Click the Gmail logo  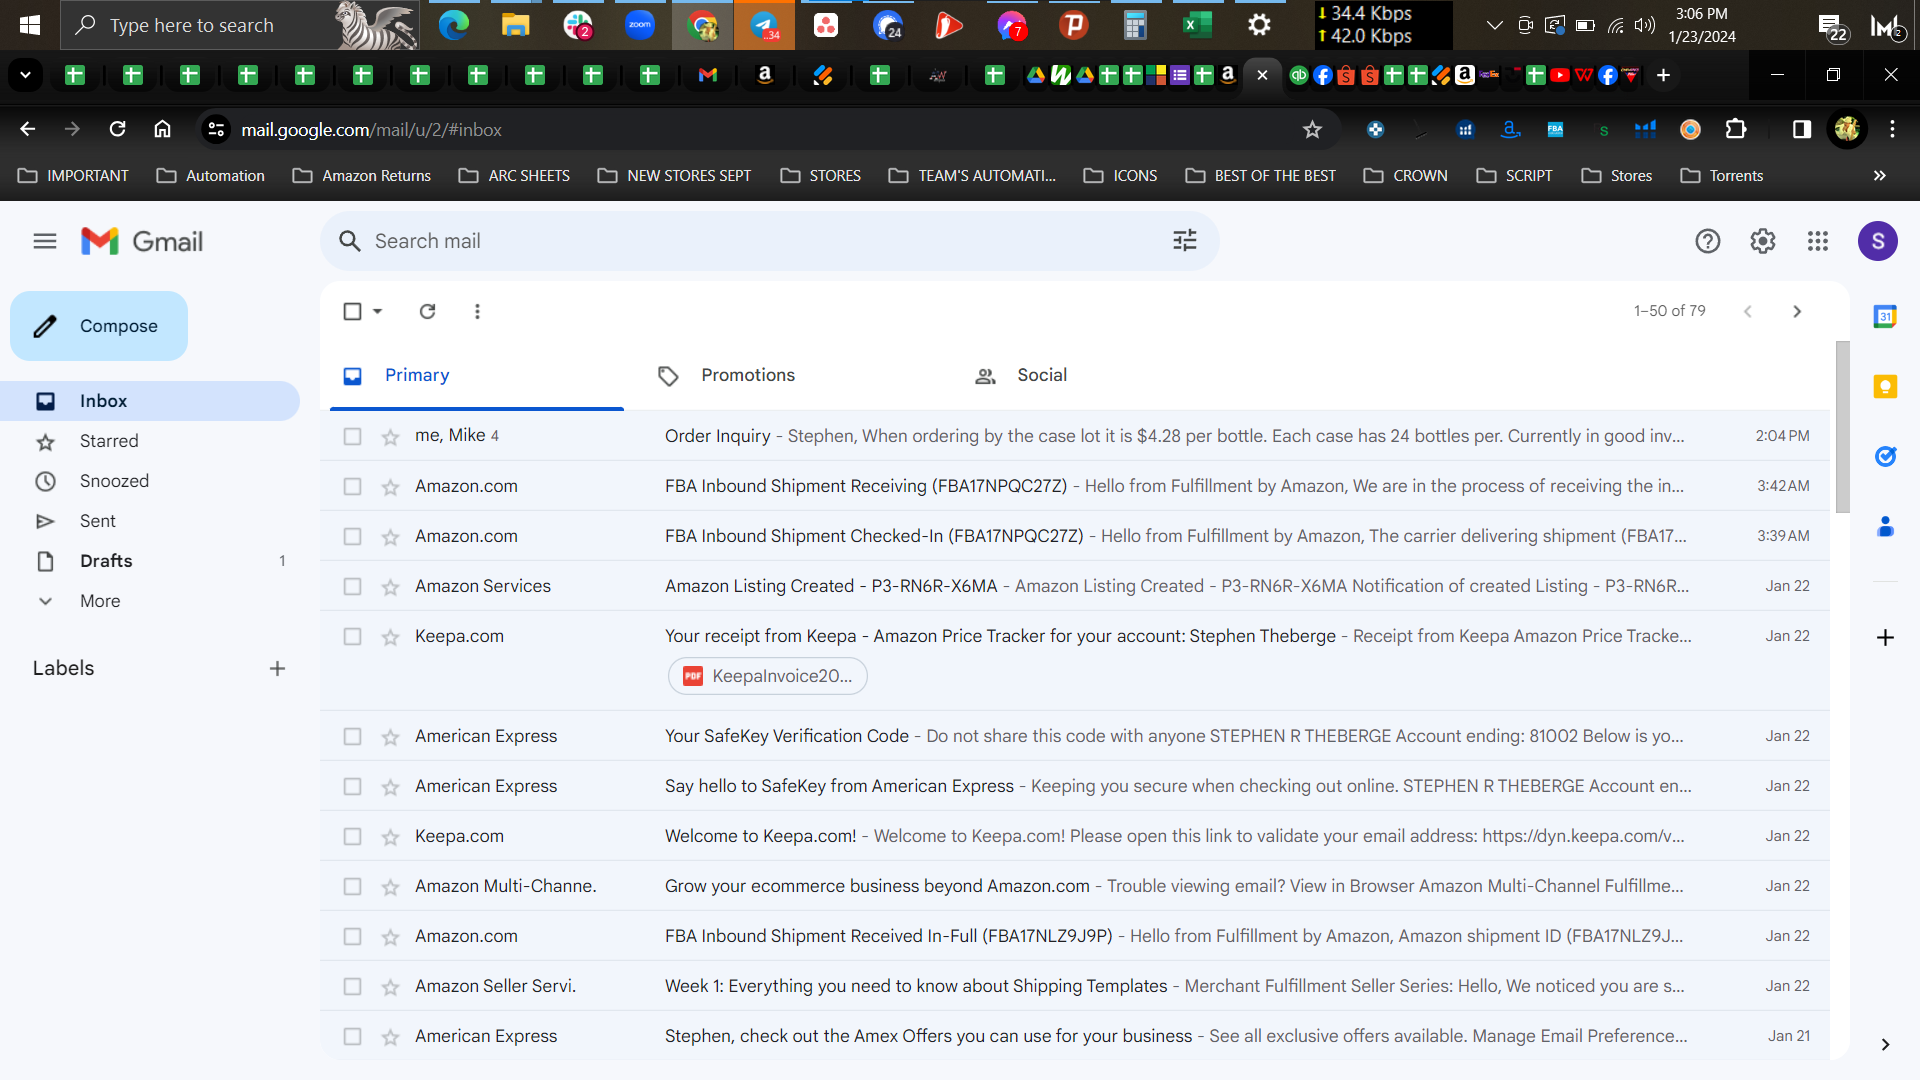(x=142, y=241)
